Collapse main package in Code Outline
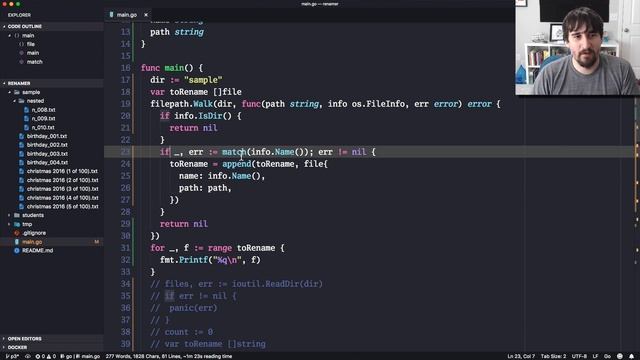This screenshot has height=360, width=640. tap(9, 36)
